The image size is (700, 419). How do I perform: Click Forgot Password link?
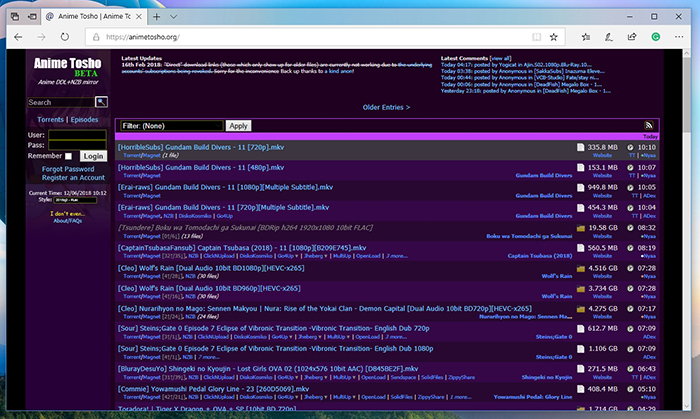[68, 169]
